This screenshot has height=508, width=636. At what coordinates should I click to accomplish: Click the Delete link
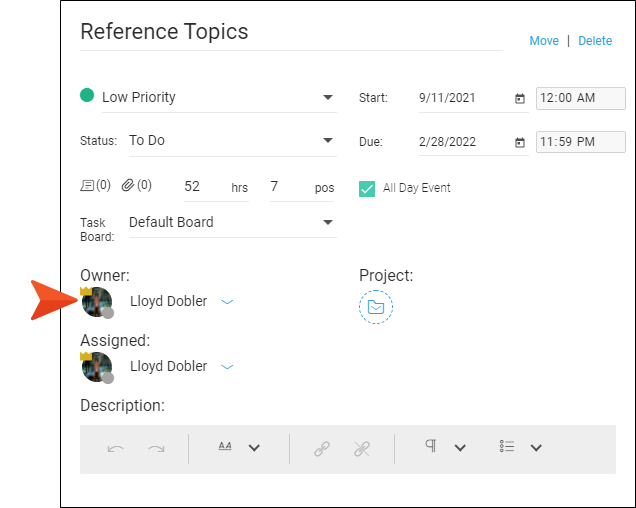595,41
